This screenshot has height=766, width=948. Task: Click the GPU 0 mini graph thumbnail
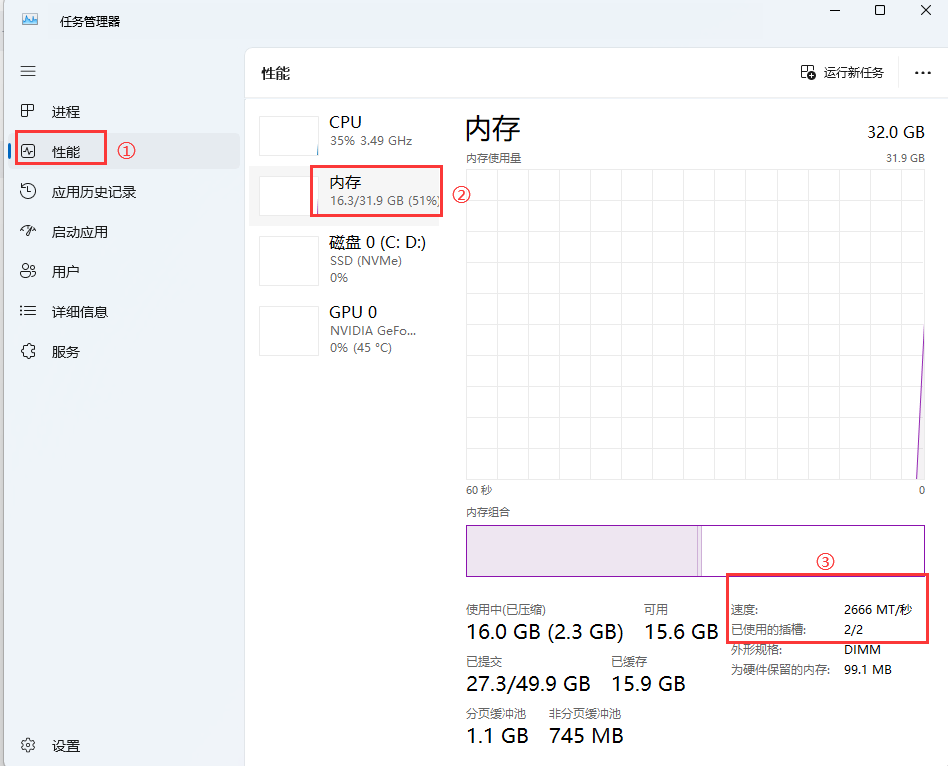tap(288, 331)
